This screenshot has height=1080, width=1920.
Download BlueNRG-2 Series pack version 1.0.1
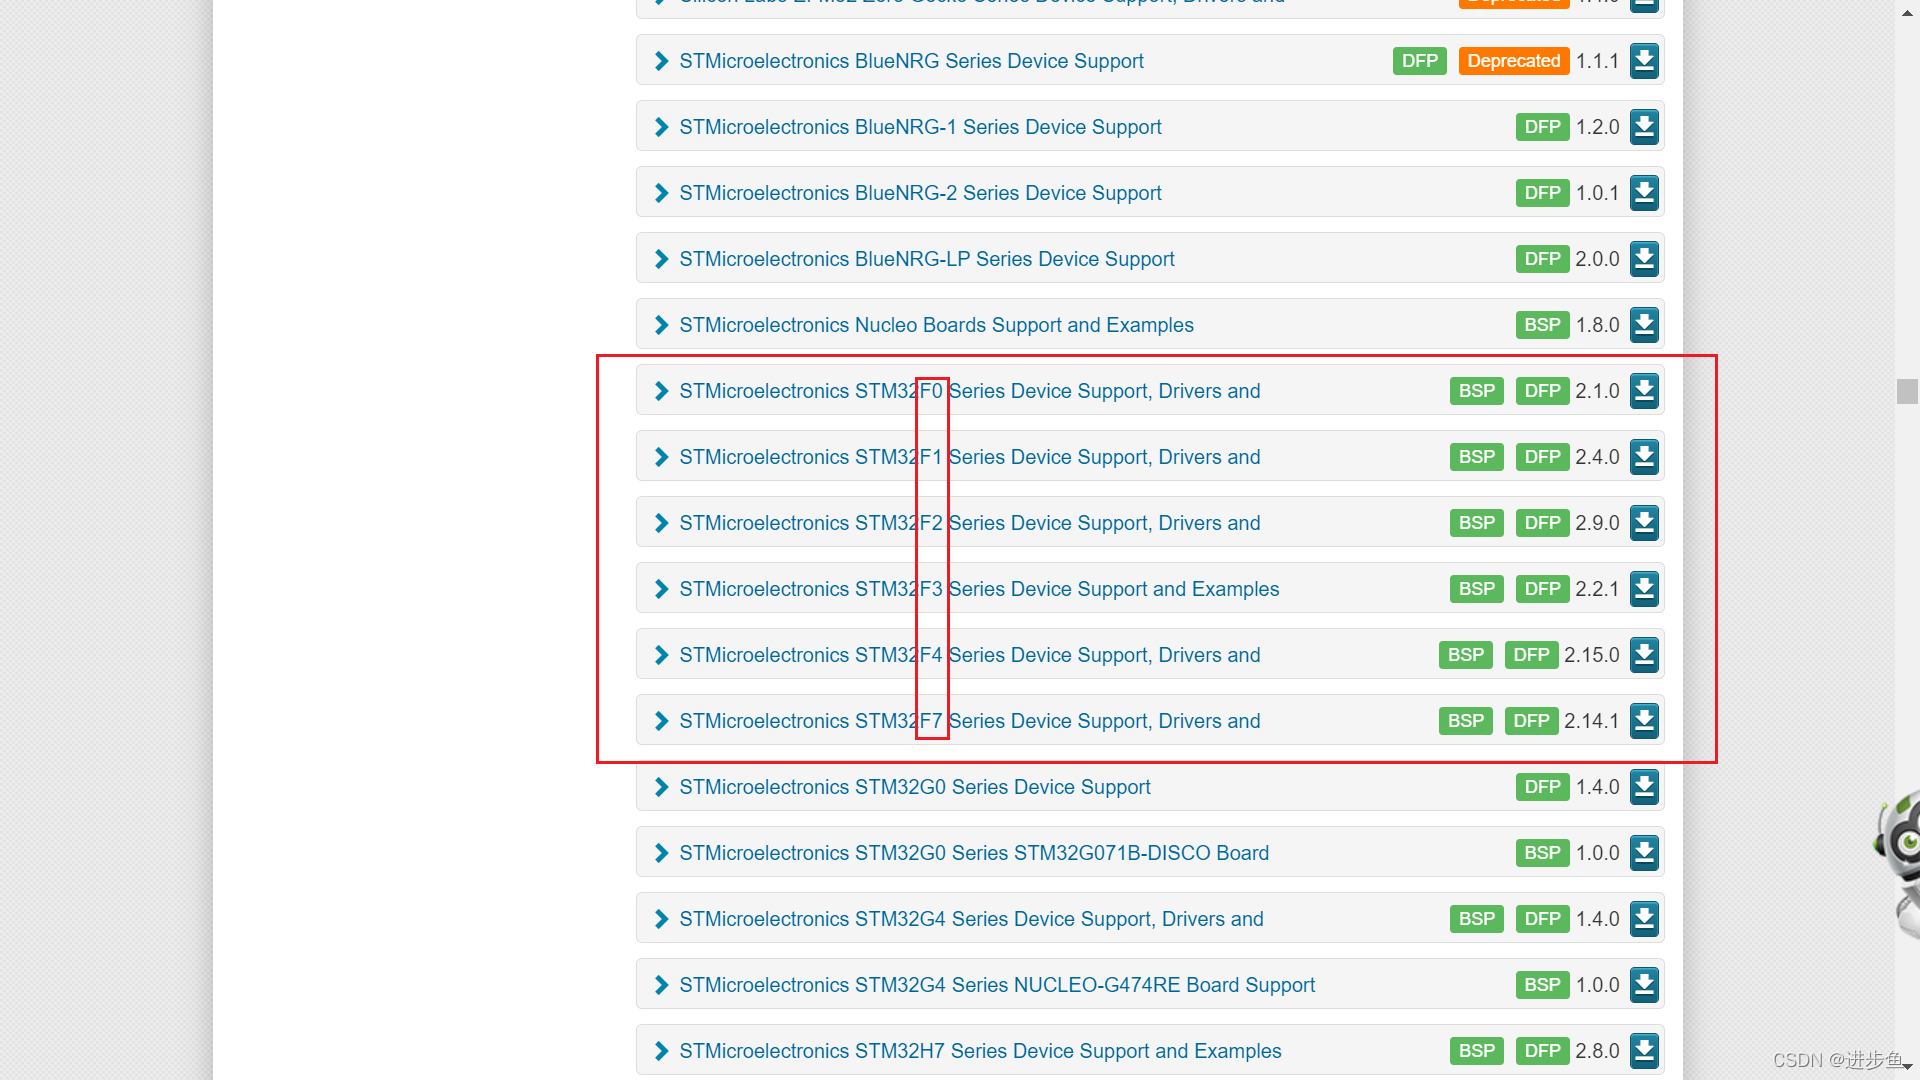click(1644, 193)
